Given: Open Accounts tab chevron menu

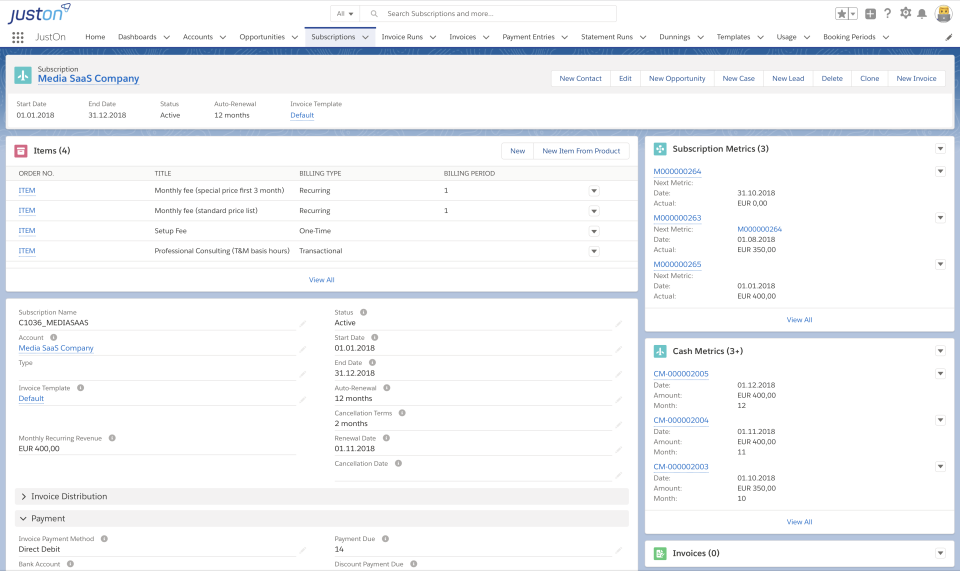Looking at the screenshot, I should [x=223, y=37].
